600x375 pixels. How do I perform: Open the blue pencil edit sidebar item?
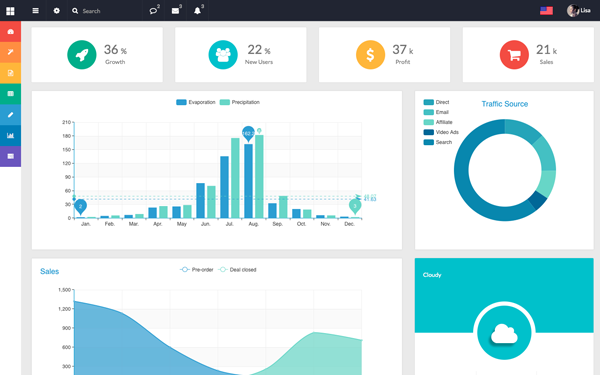(x=10, y=114)
